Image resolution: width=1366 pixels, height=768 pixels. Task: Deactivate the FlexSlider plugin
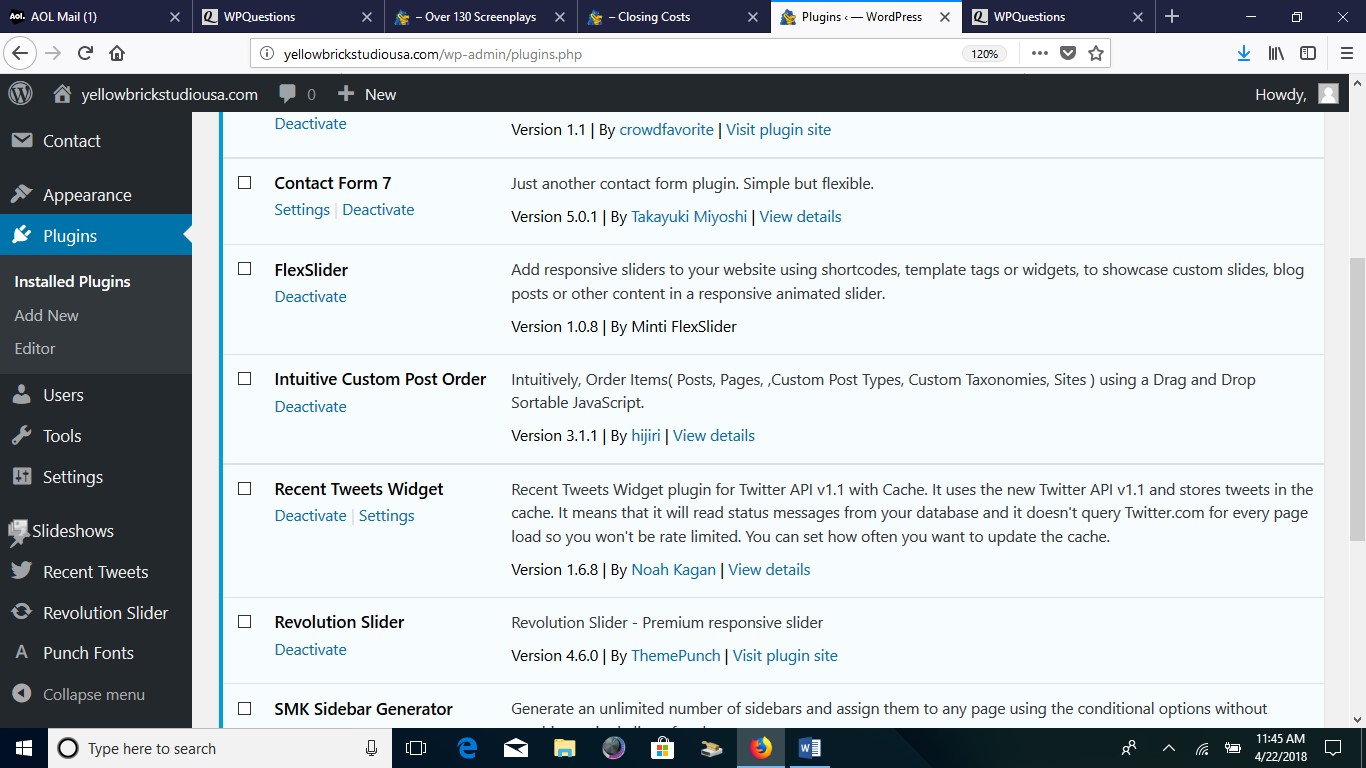(x=310, y=297)
